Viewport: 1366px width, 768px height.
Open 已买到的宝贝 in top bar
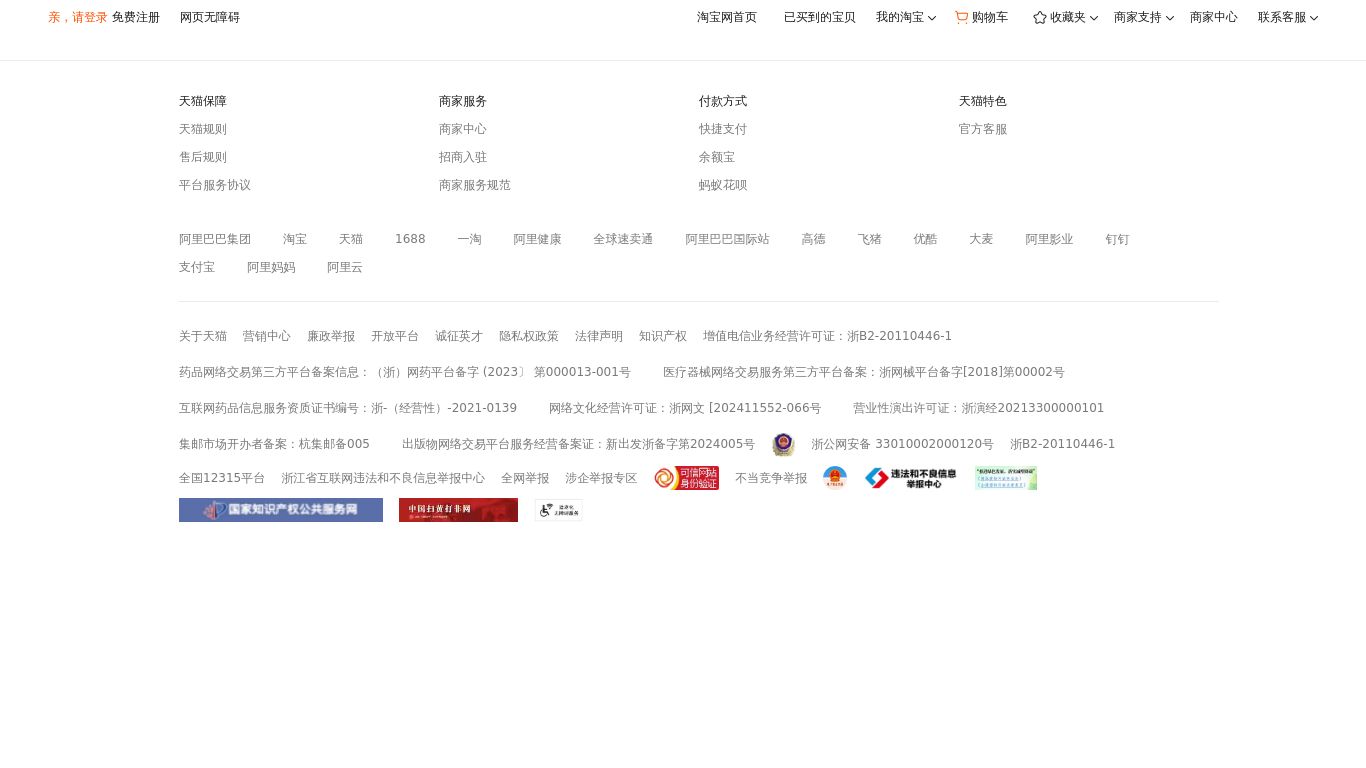point(820,17)
